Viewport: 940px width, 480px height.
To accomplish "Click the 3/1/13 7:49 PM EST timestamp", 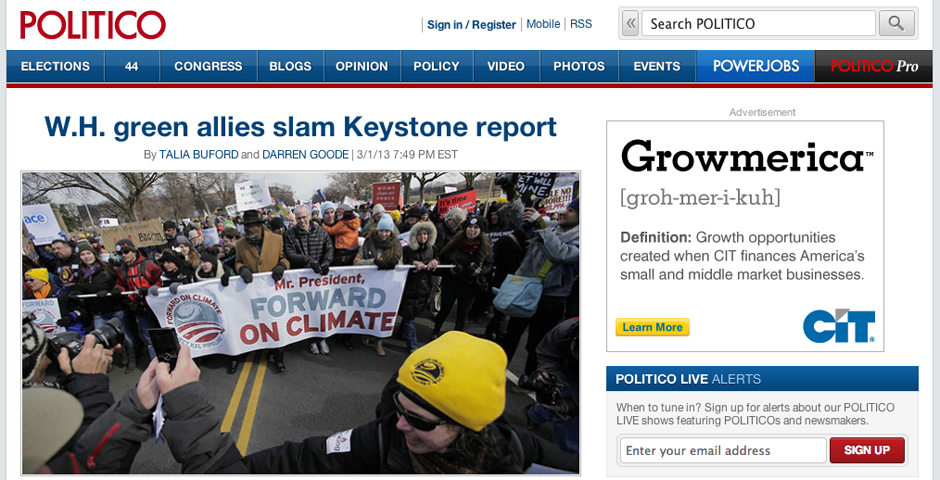I will click(x=407, y=155).
